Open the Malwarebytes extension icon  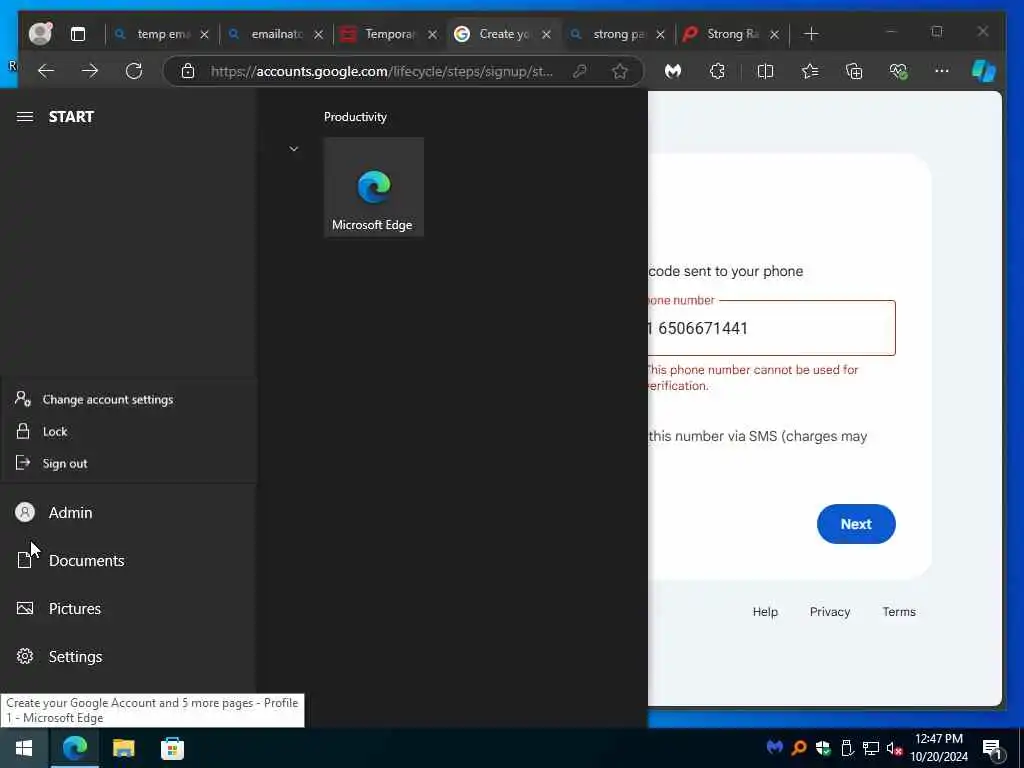pyautogui.click(x=673, y=71)
